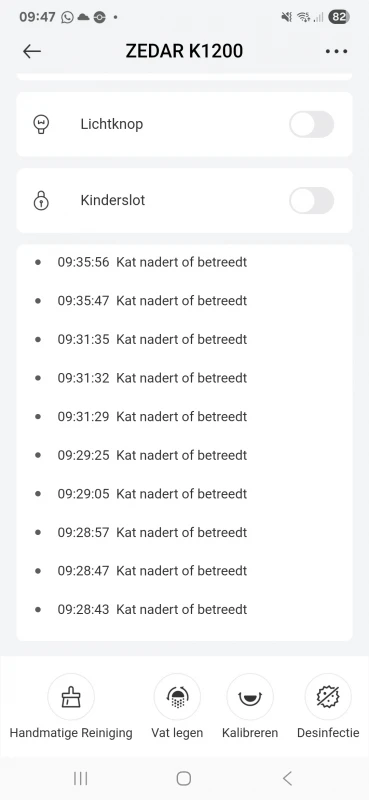Tap the 09:31:32 Kat nadert entry
Screen dimensions: 369x800
152,378
